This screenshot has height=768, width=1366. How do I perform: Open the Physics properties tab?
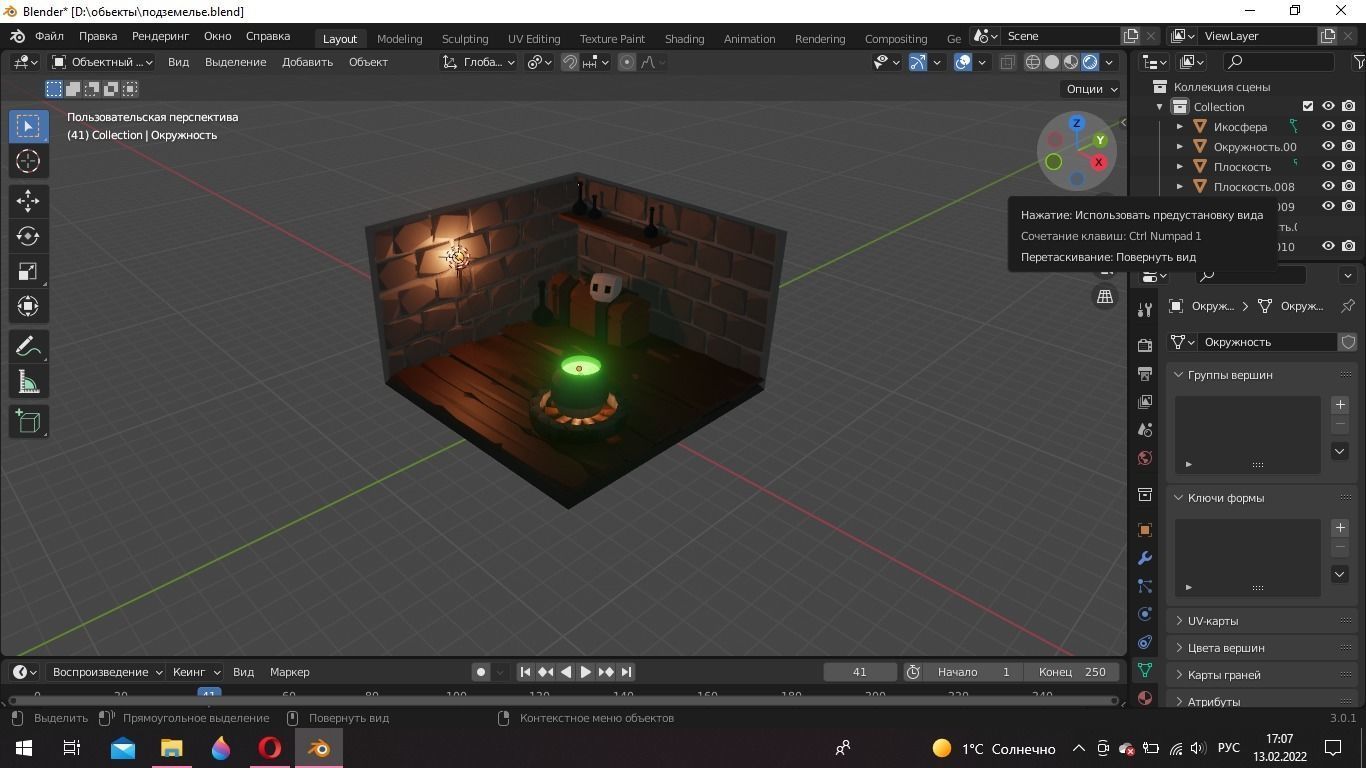click(x=1145, y=614)
